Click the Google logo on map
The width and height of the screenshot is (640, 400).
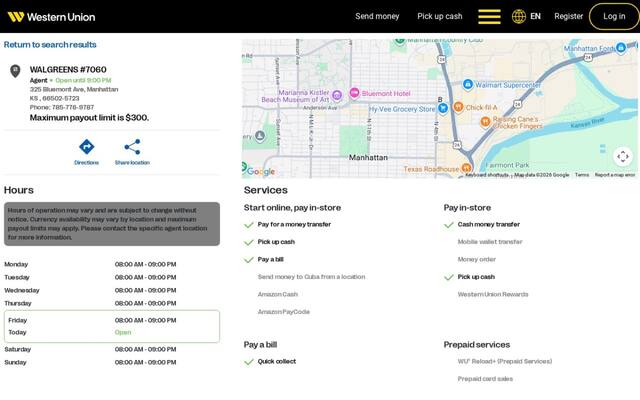click(260, 171)
